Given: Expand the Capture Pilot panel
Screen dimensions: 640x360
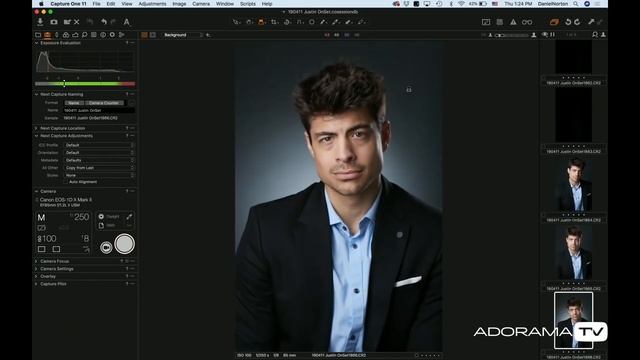Looking at the screenshot, I should (36, 284).
